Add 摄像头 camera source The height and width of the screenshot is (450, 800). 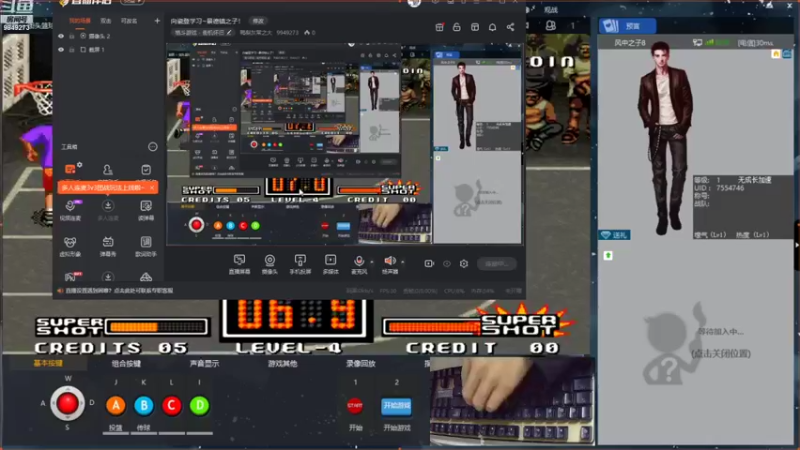point(269,264)
